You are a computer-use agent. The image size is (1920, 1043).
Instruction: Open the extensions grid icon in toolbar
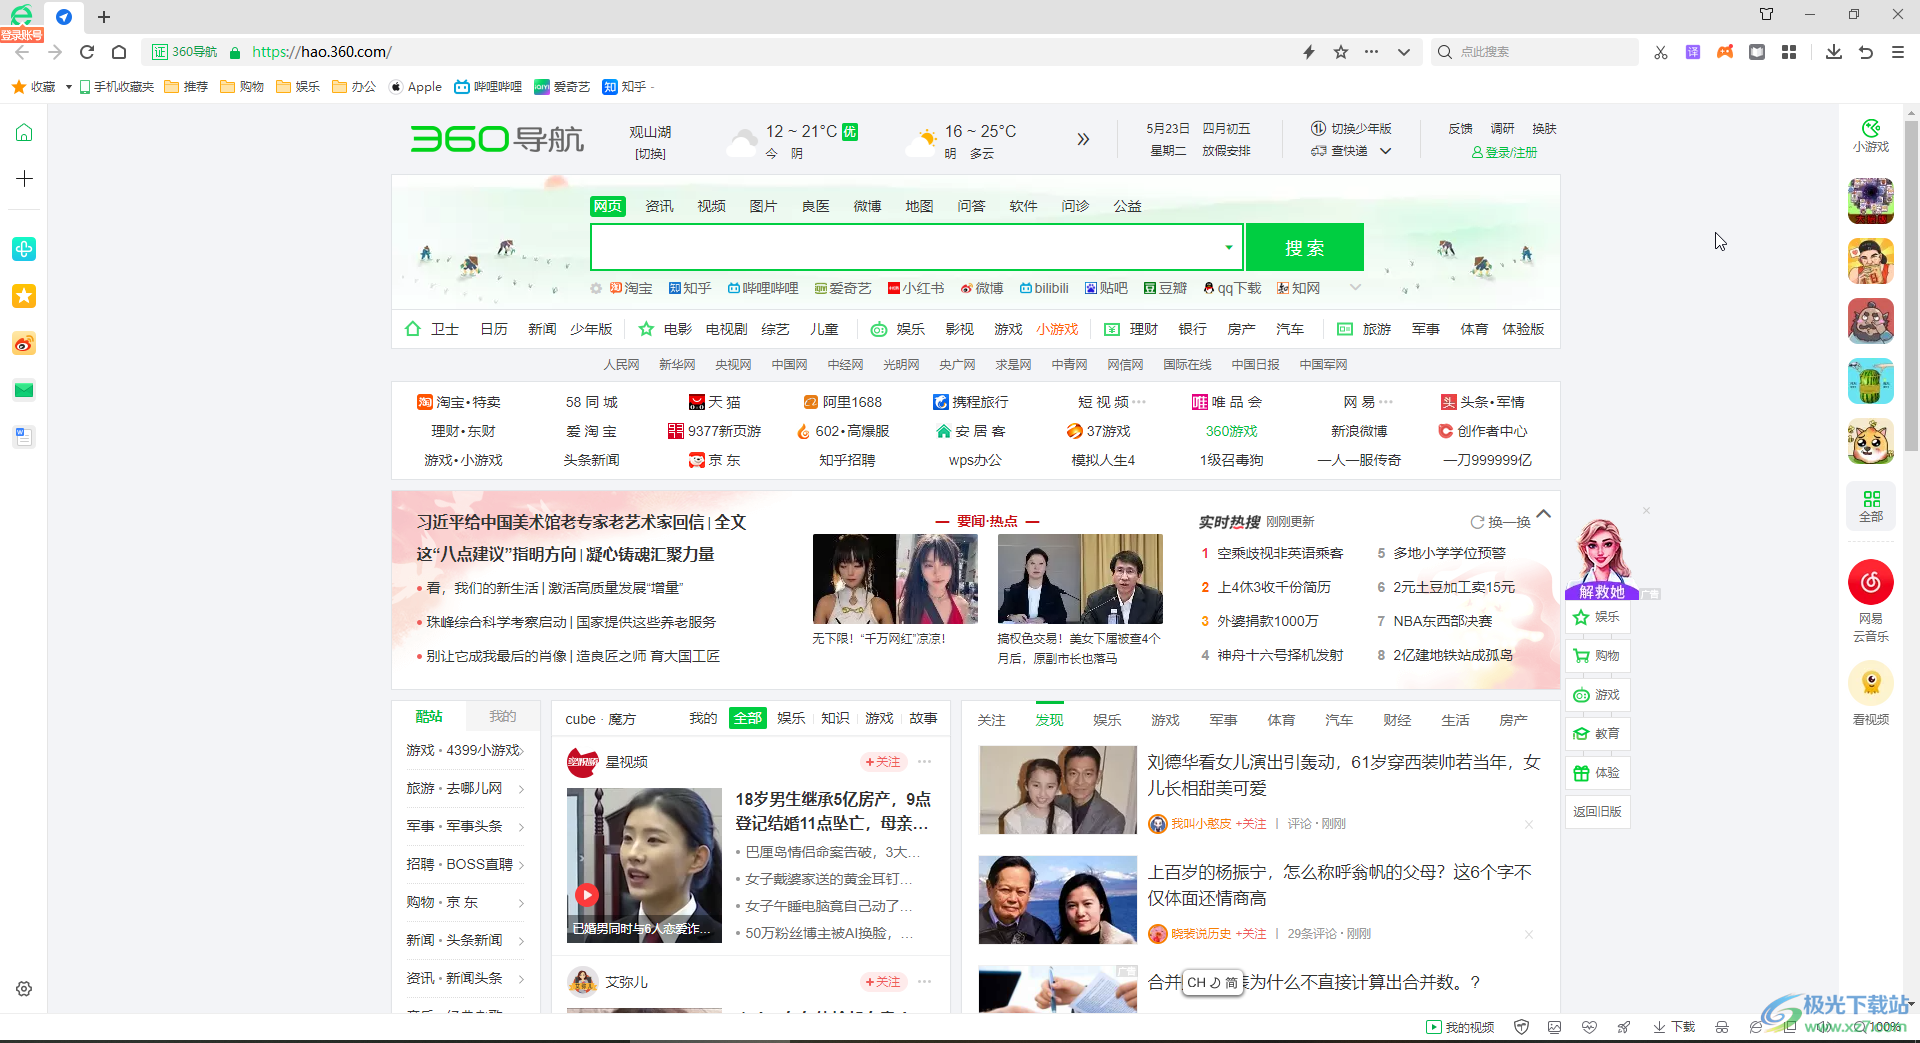coord(1789,52)
